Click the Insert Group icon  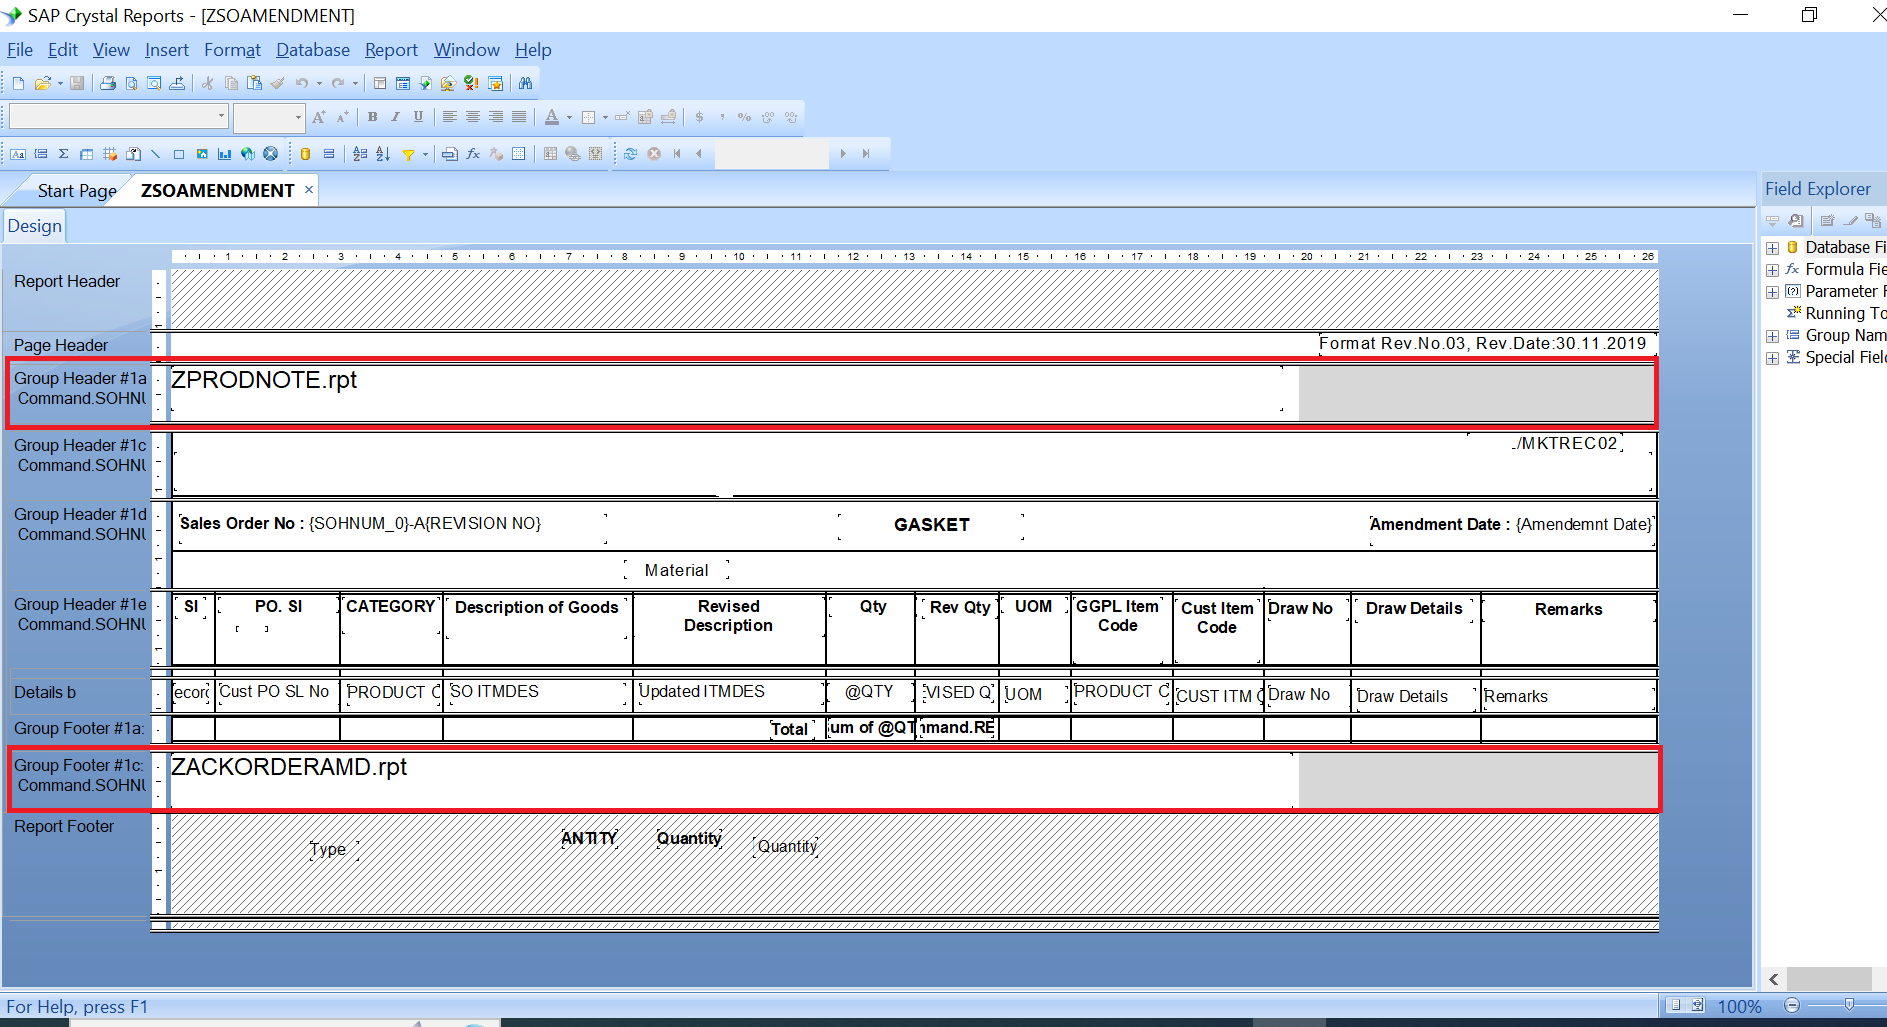coord(41,154)
